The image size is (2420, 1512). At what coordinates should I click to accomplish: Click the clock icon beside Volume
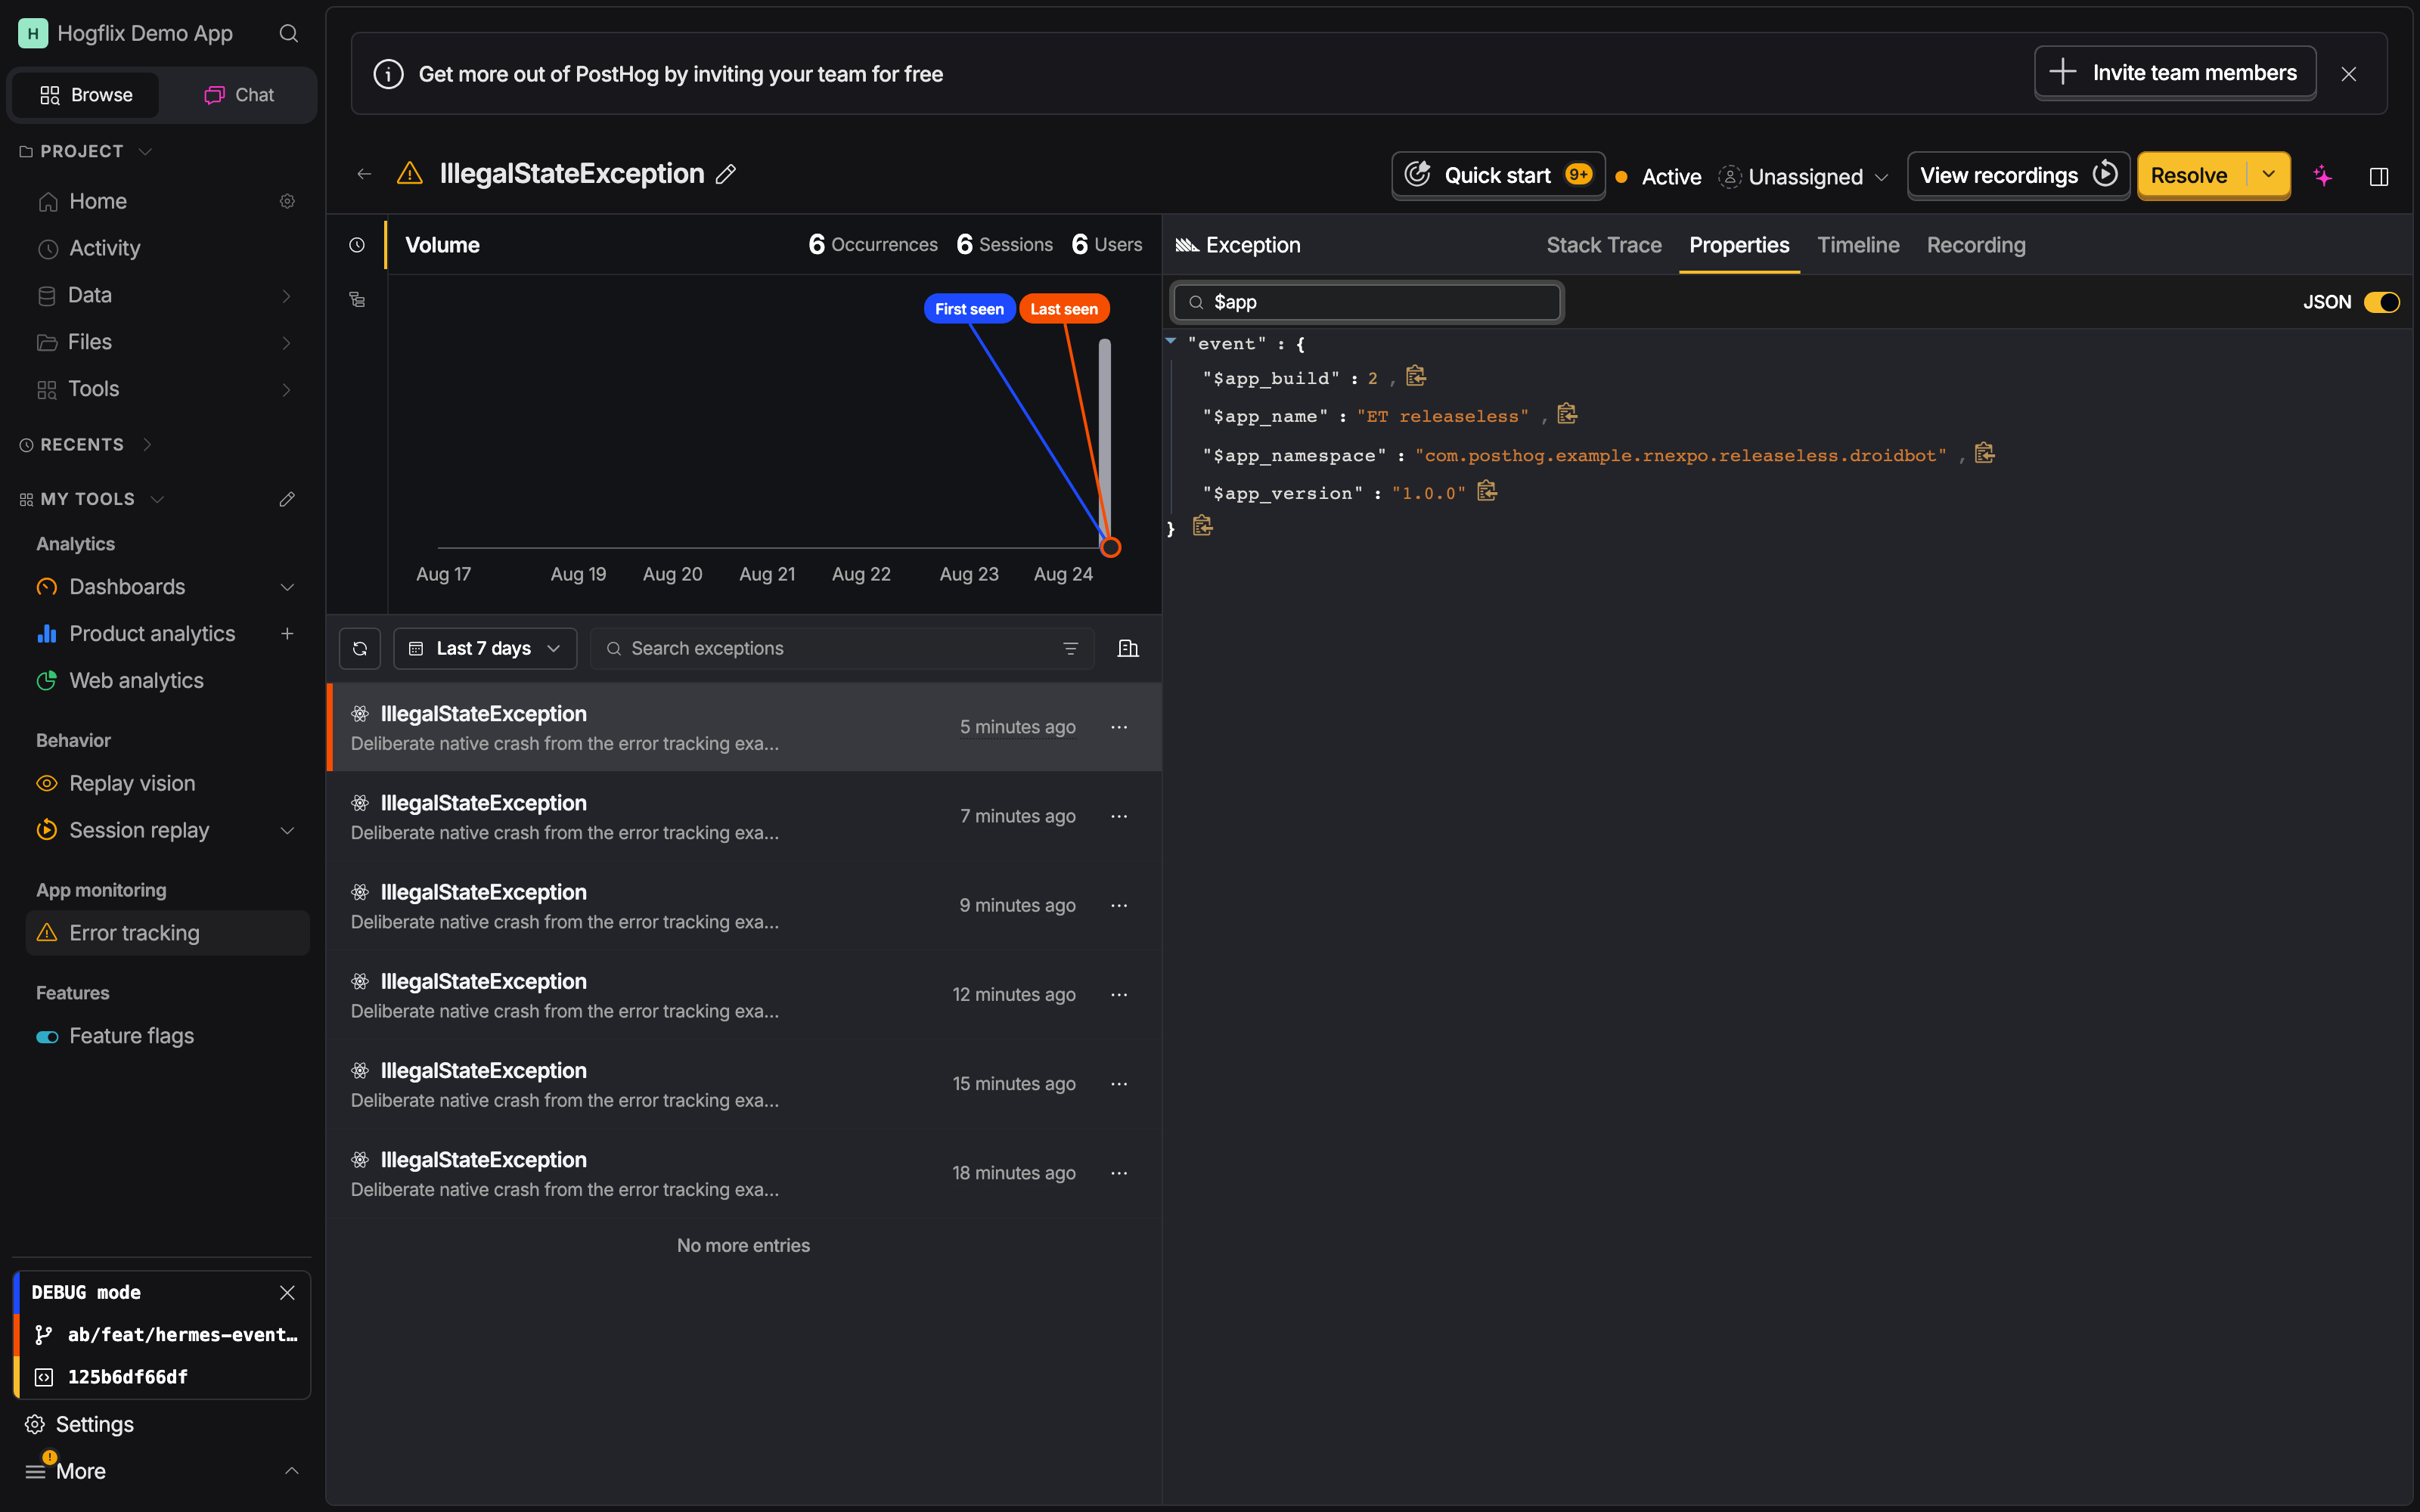click(357, 245)
